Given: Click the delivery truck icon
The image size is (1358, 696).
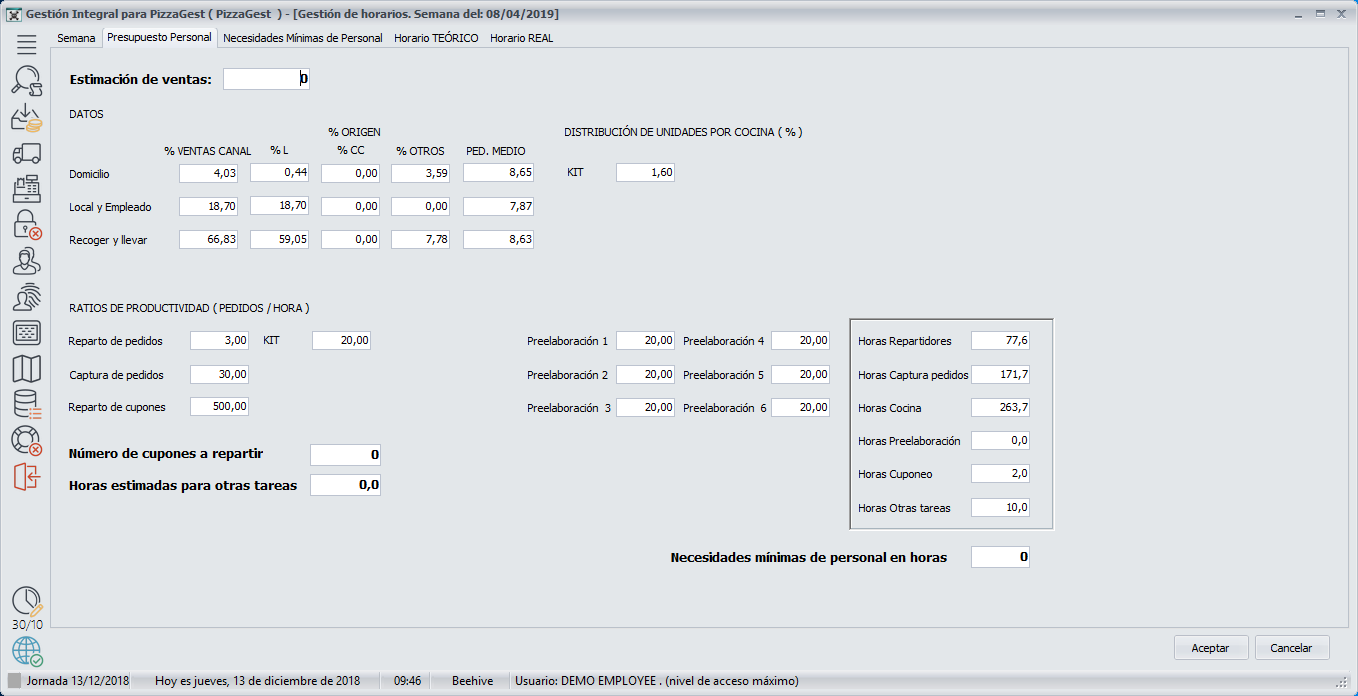Looking at the screenshot, I should point(27,153).
